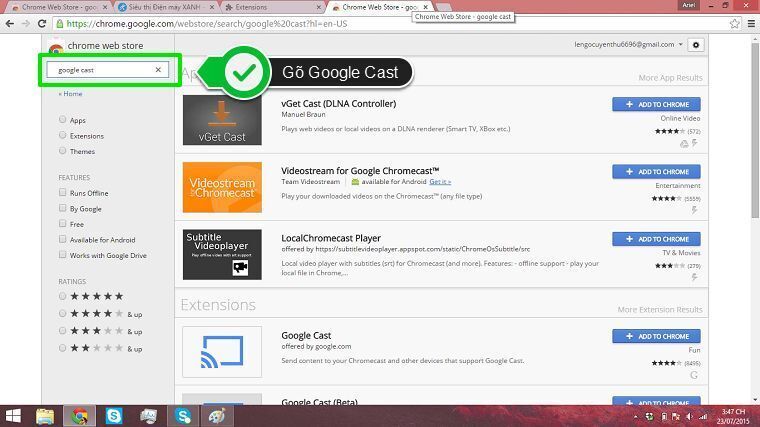Screen dimensions: 760x427
Task: Add Videostream for Google Chromecast to Chrome
Action: pos(656,172)
